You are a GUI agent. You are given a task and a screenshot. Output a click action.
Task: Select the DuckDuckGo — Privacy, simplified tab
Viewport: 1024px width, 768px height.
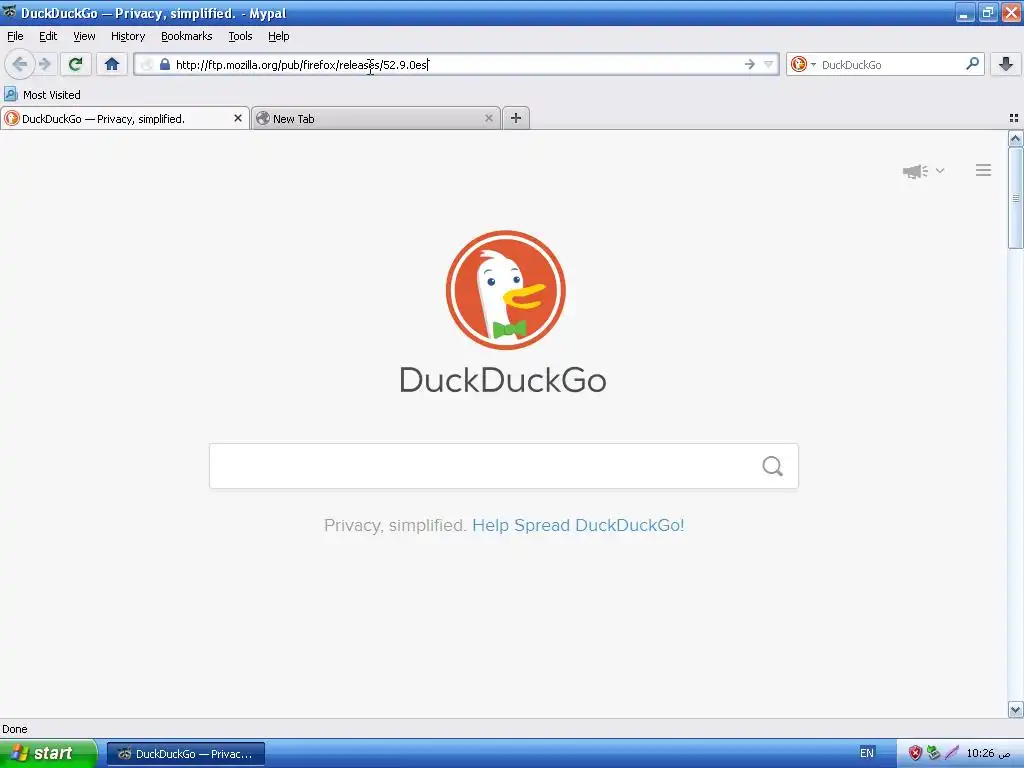coord(124,118)
